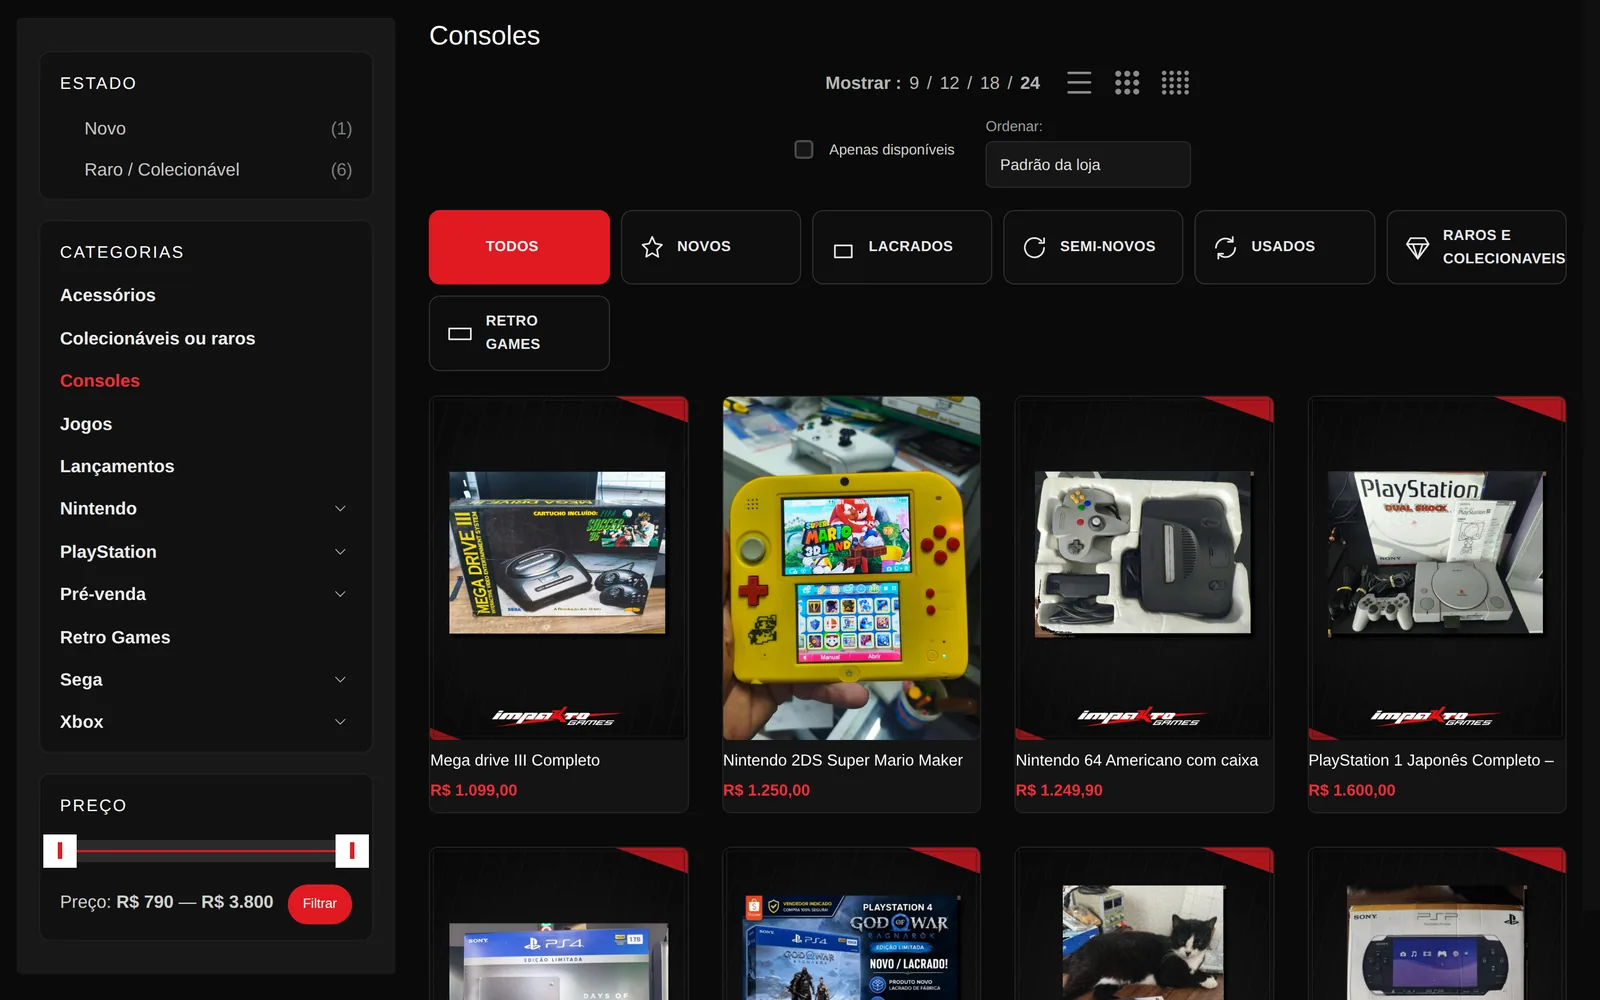Viewport: 1600px width, 1000px height.
Task: Expand the Pré-venda category chevron
Action: pyautogui.click(x=340, y=594)
